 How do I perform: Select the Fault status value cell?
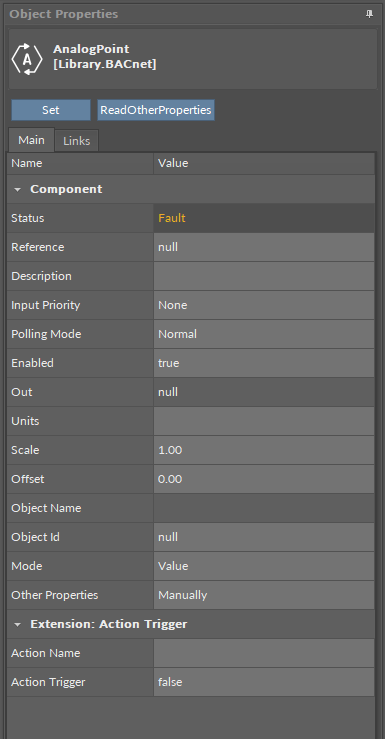pos(264,218)
